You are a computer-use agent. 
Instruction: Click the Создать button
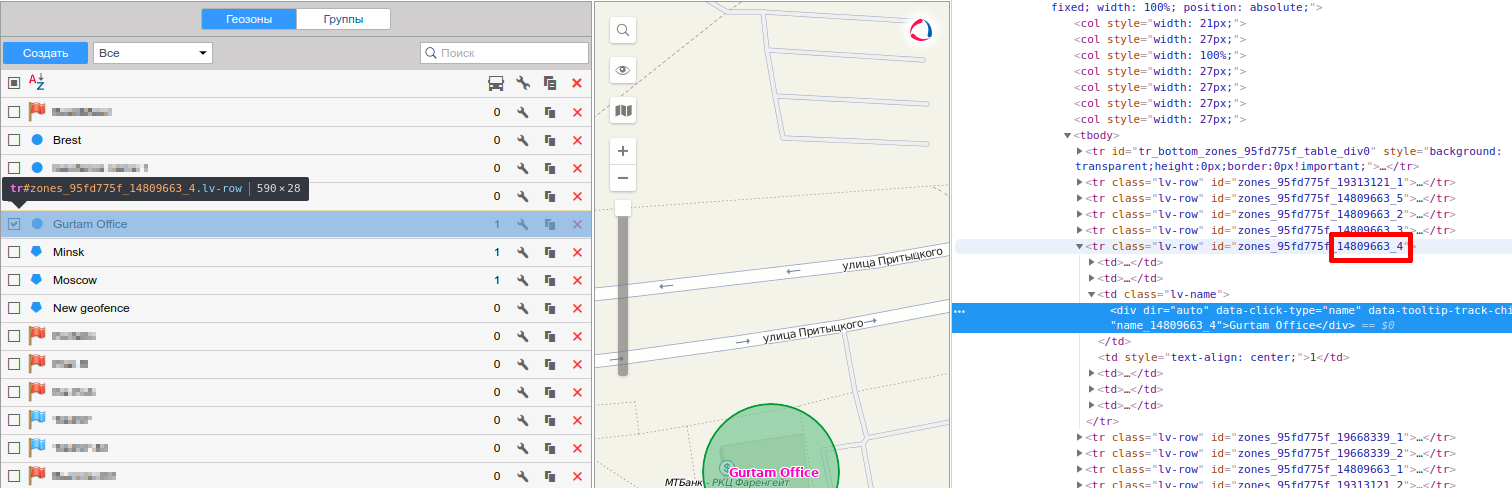pyautogui.click(x=45, y=53)
